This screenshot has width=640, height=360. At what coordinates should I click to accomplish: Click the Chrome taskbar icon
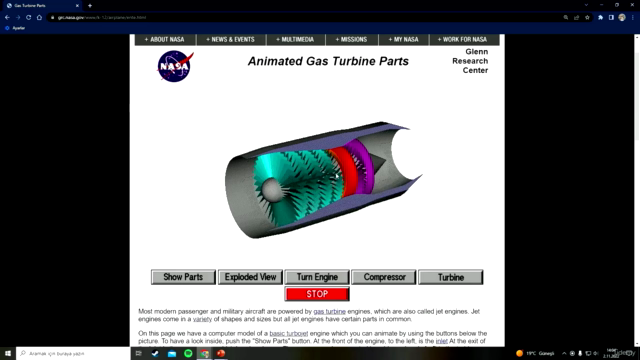[x=204, y=353]
